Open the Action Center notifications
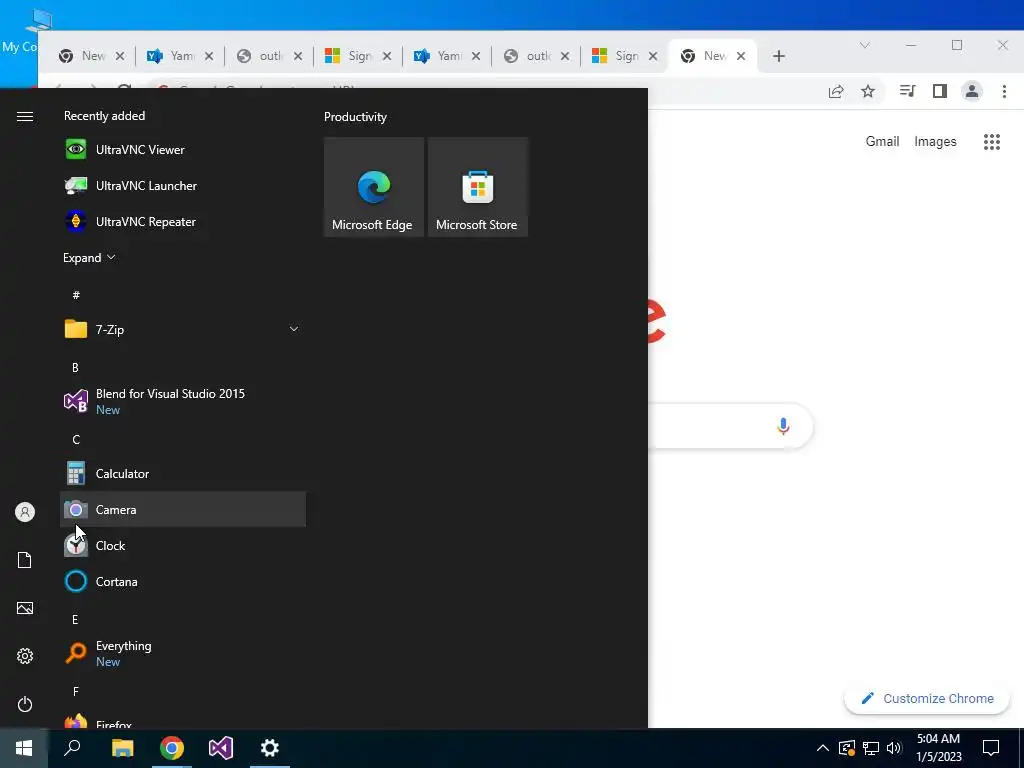 pyautogui.click(x=991, y=748)
